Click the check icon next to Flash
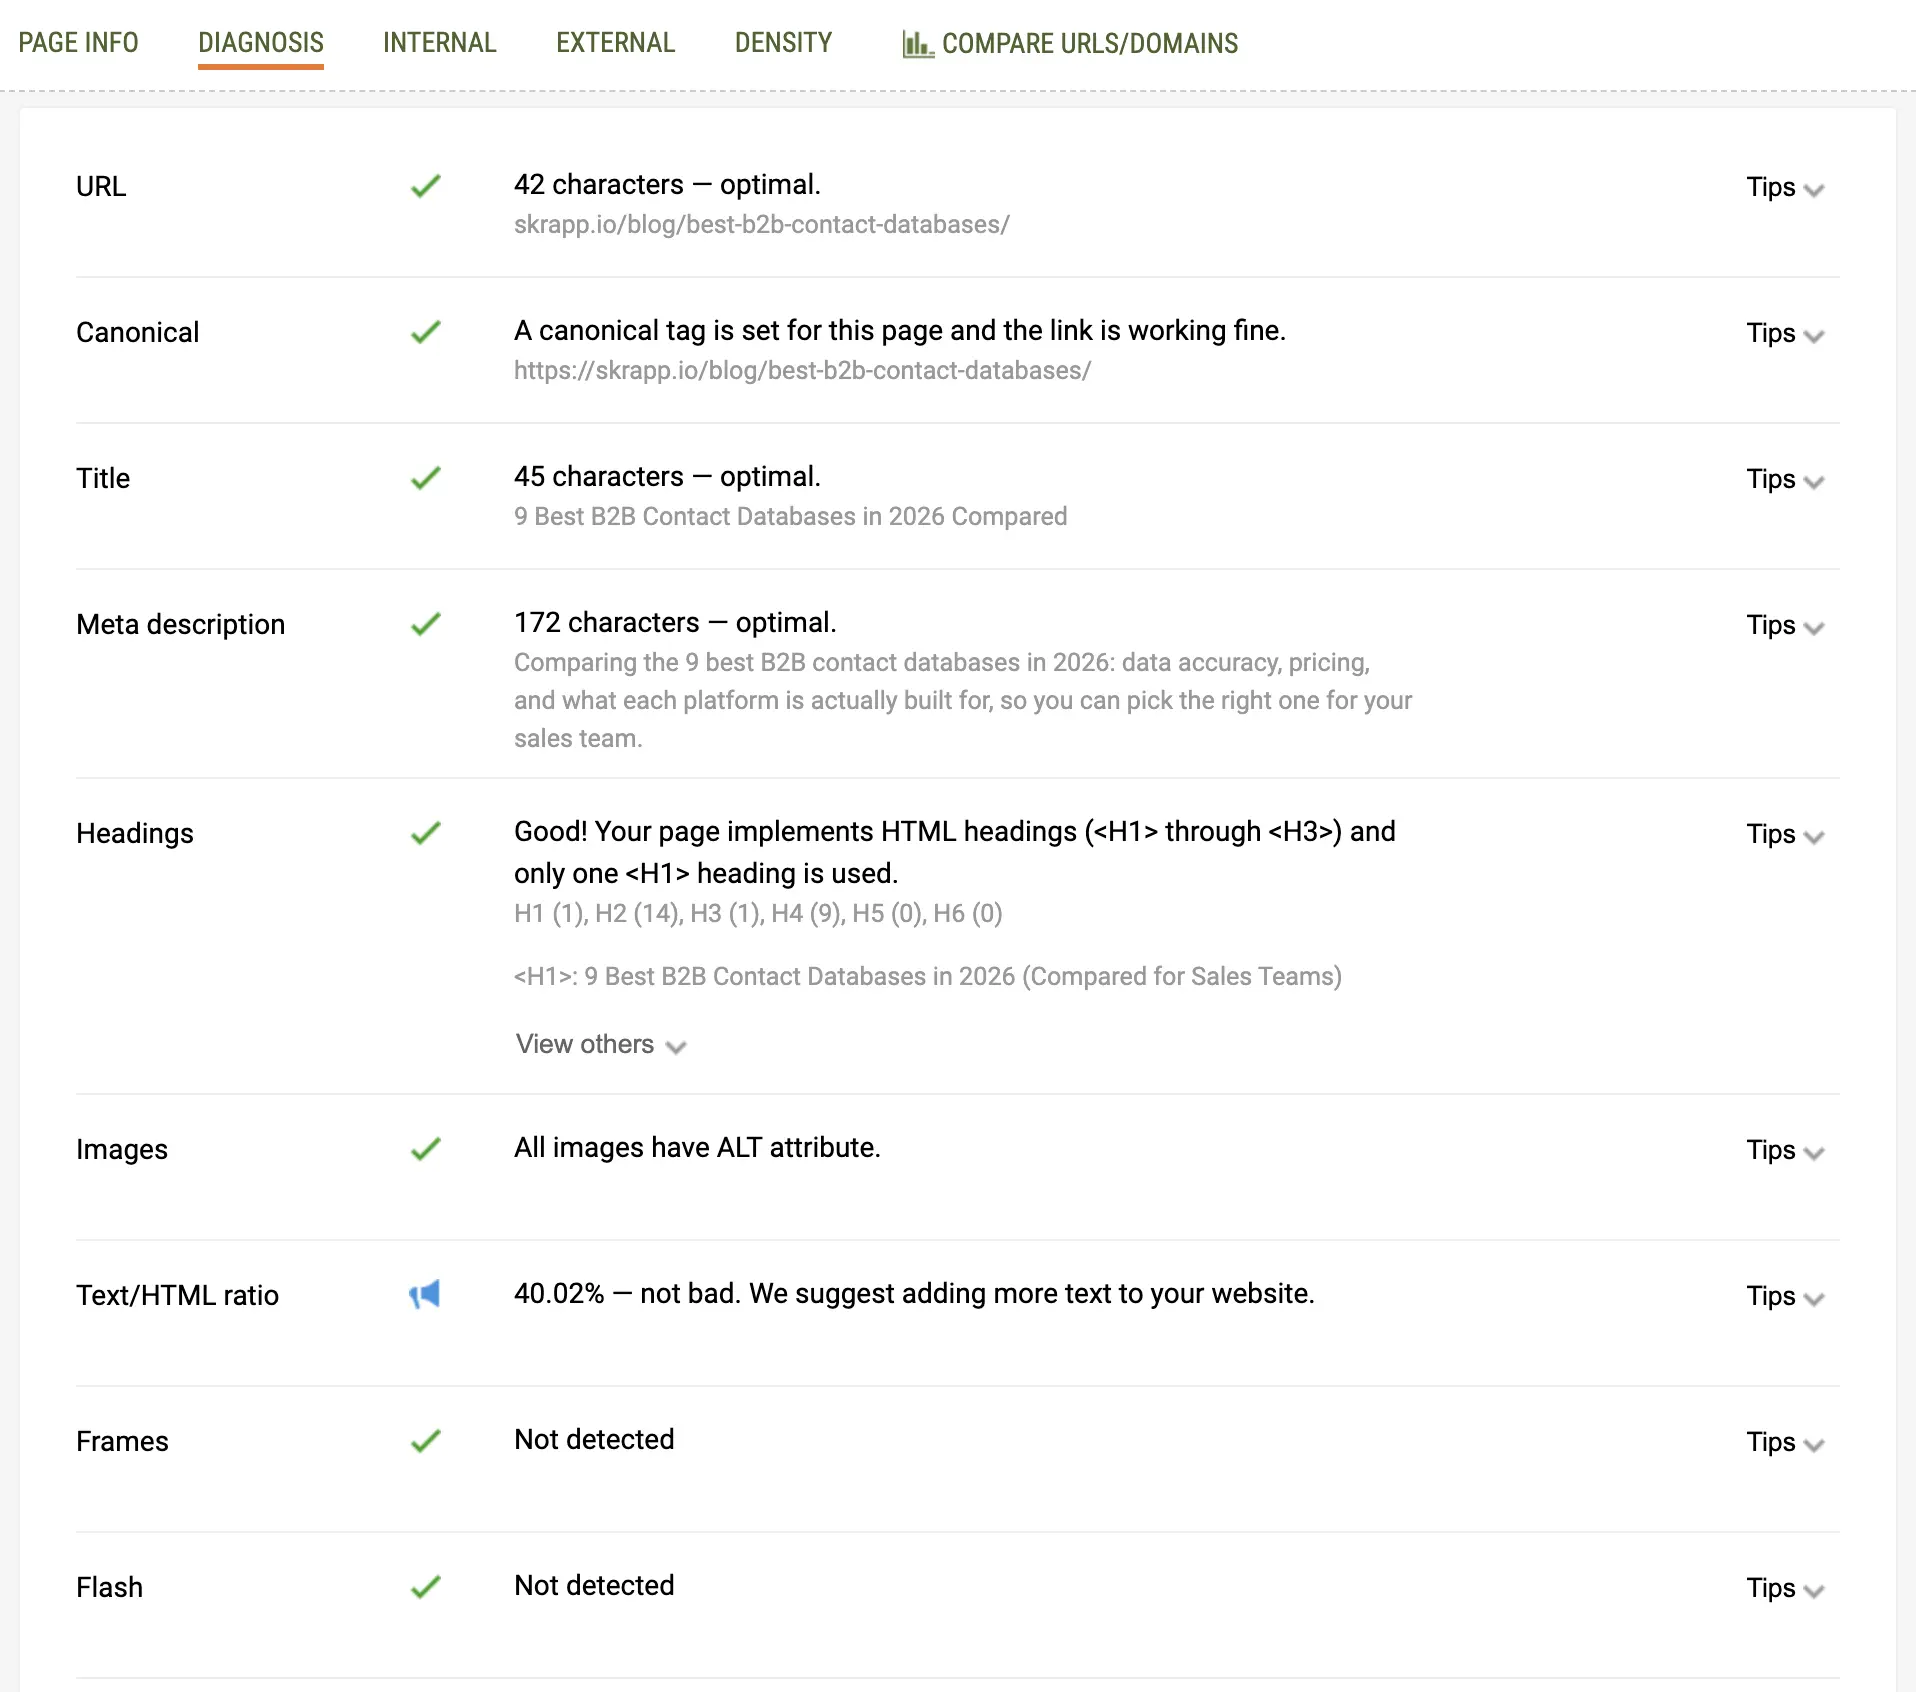The width and height of the screenshot is (1916, 1692). 425,1586
